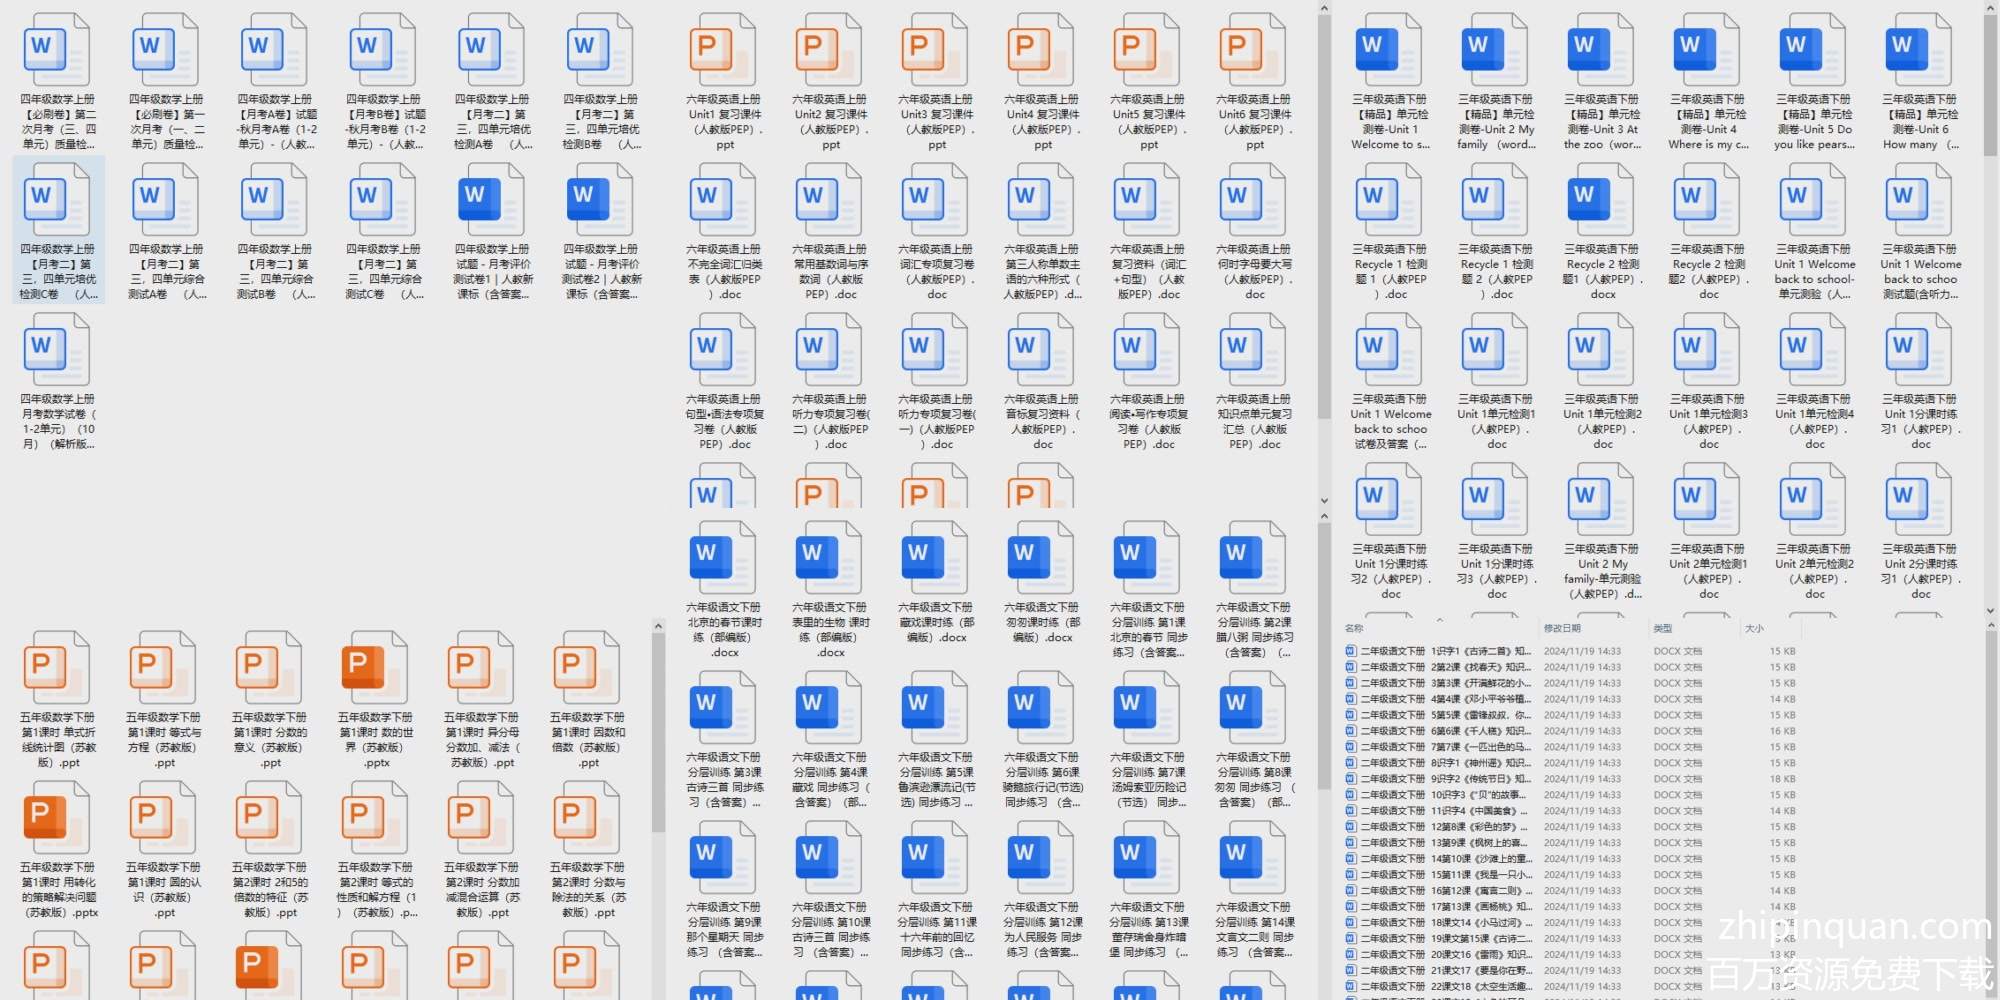Select the 六年级英语上册 Unit1 复习课件 PowerPoint icon

coord(724,50)
